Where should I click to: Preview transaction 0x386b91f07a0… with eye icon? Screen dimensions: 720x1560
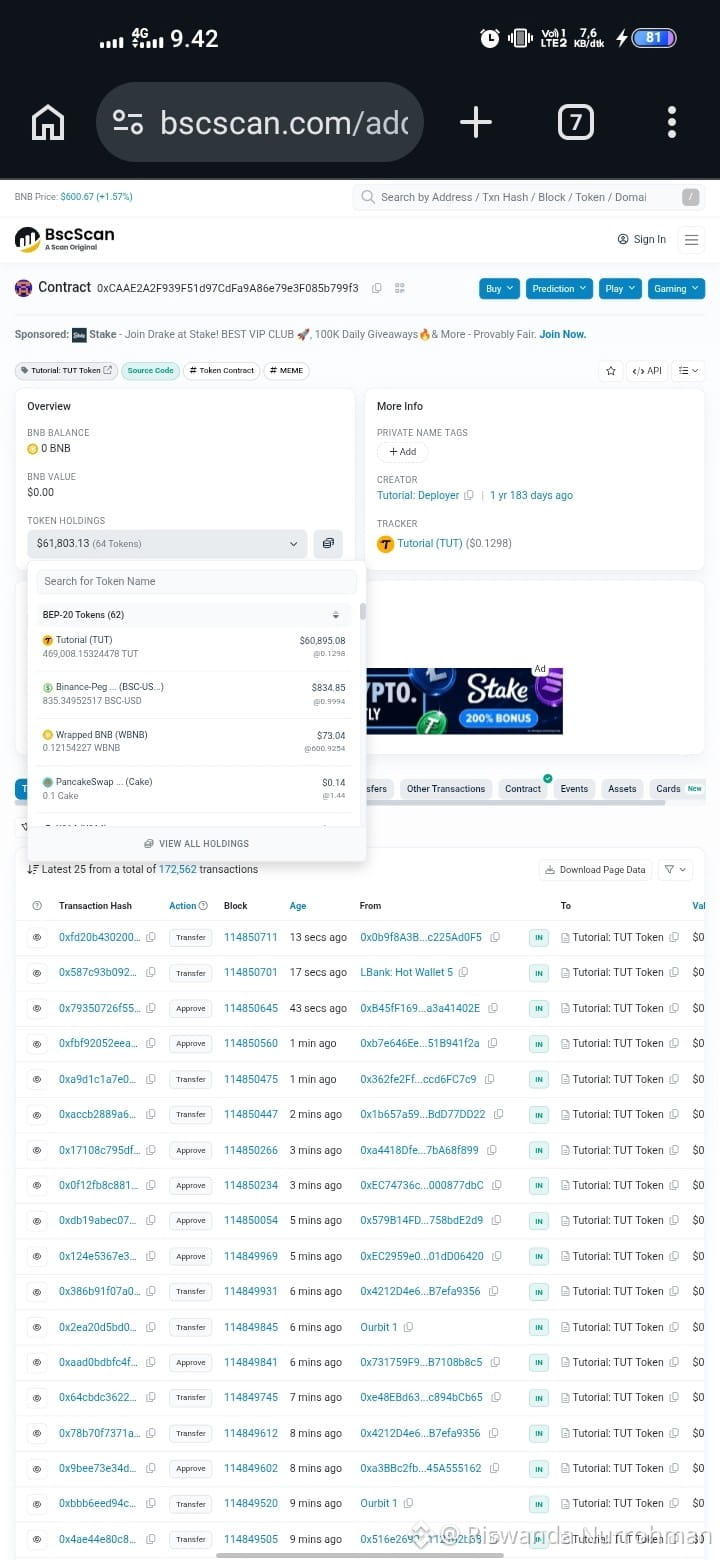click(37, 1291)
